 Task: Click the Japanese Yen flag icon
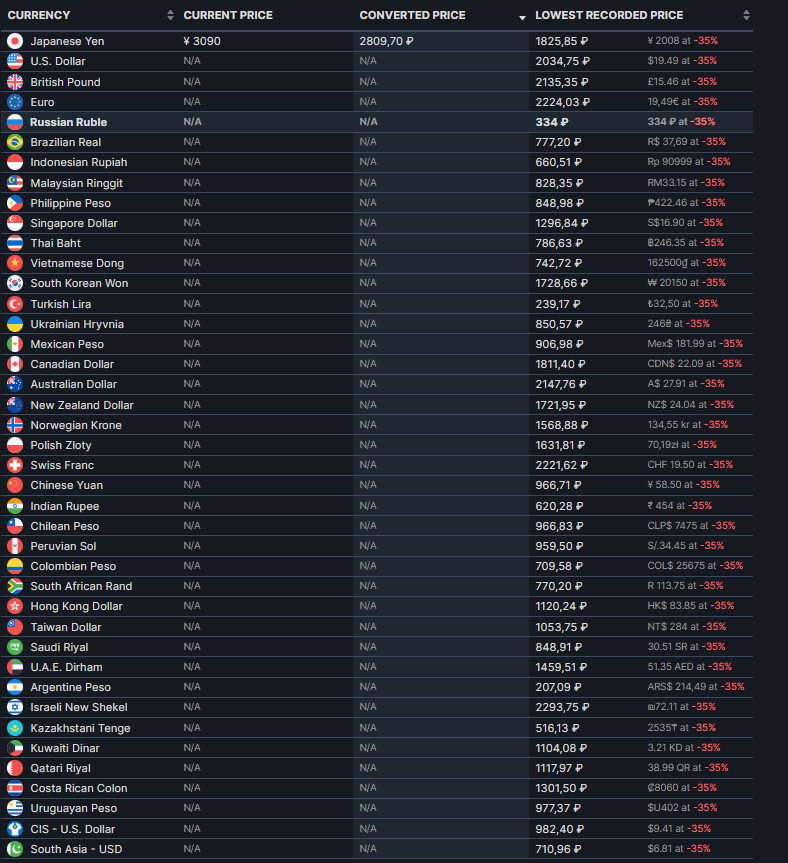[15, 41]
